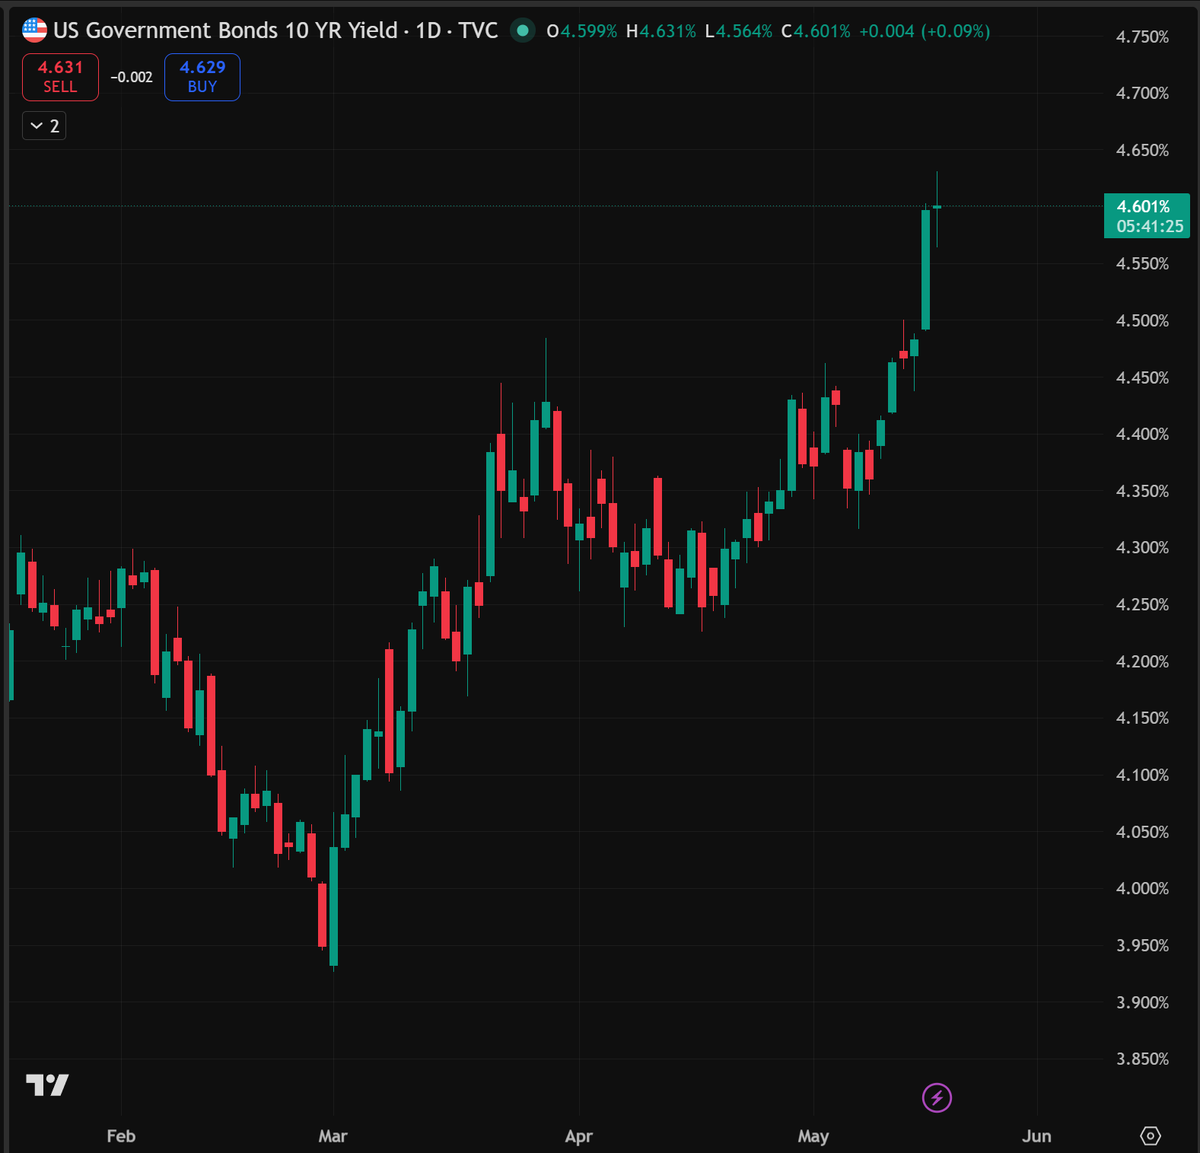Click the Jun label on time axis
The height and width of the screenshot is (1153, 1200).
click(1037, 1136)
